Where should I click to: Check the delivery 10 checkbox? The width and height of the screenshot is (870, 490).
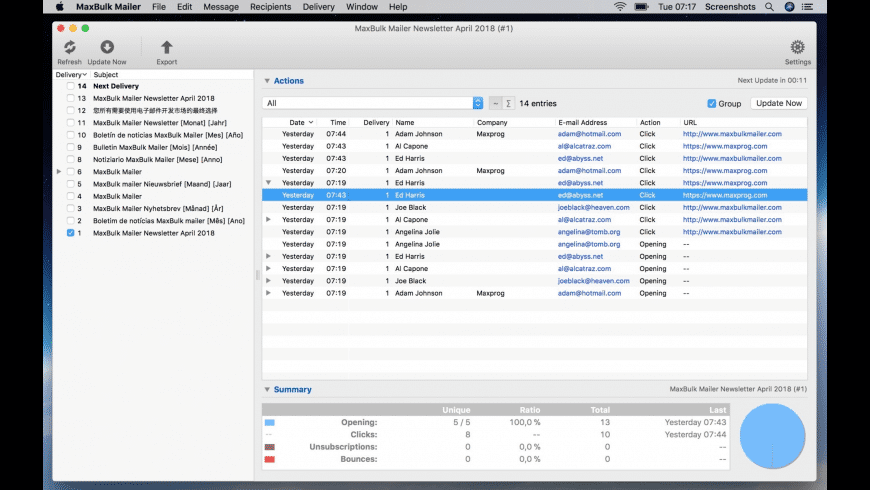(x=70, y=135)
